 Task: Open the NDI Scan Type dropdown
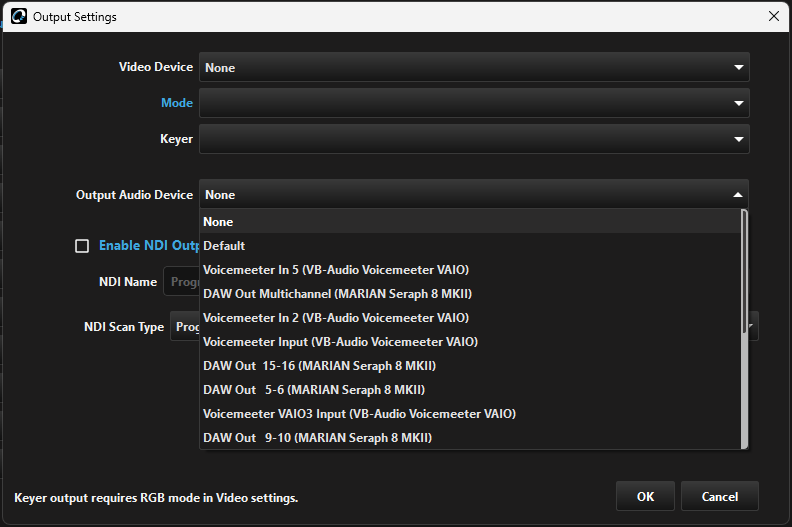tap(185, 327)
